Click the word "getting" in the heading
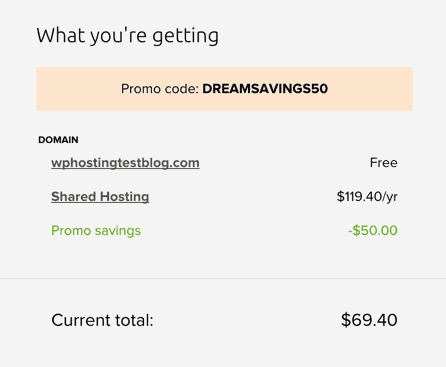Screen dimensions: 446x367 click(185, 37)
